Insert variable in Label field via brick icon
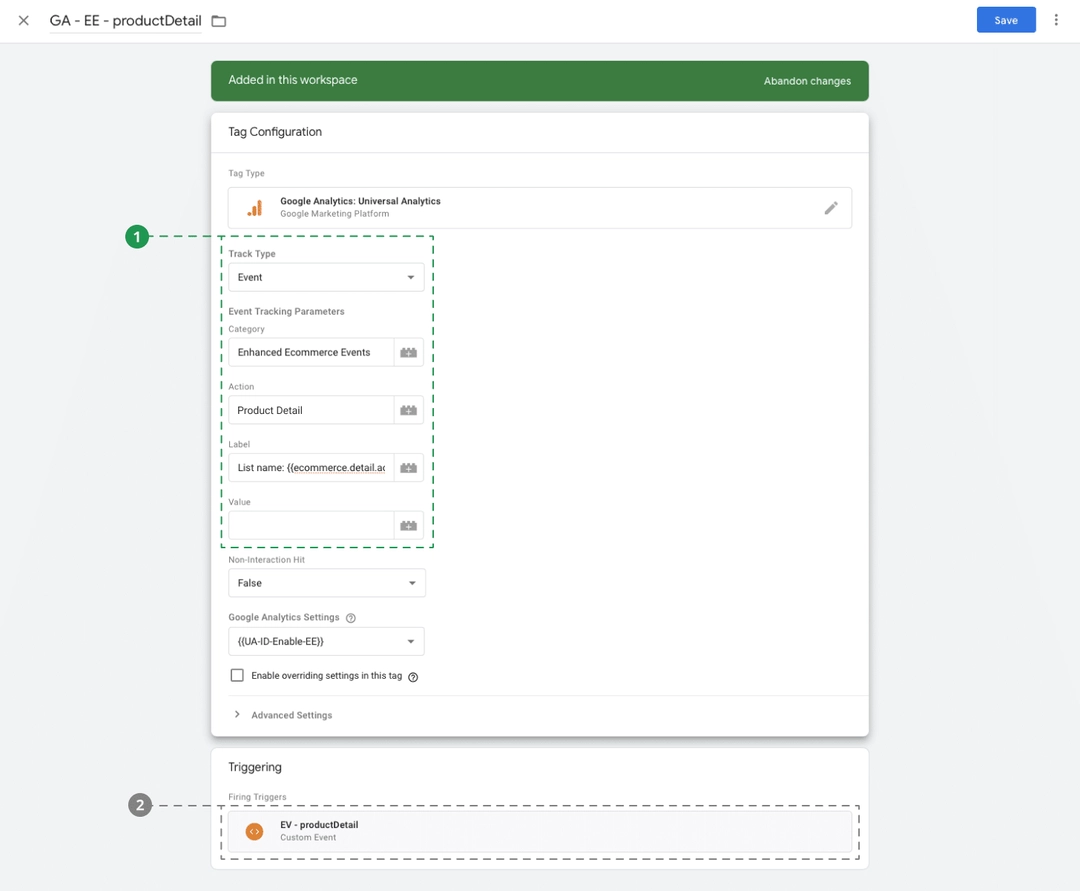The image size is (1080, 891). [408, 468]
